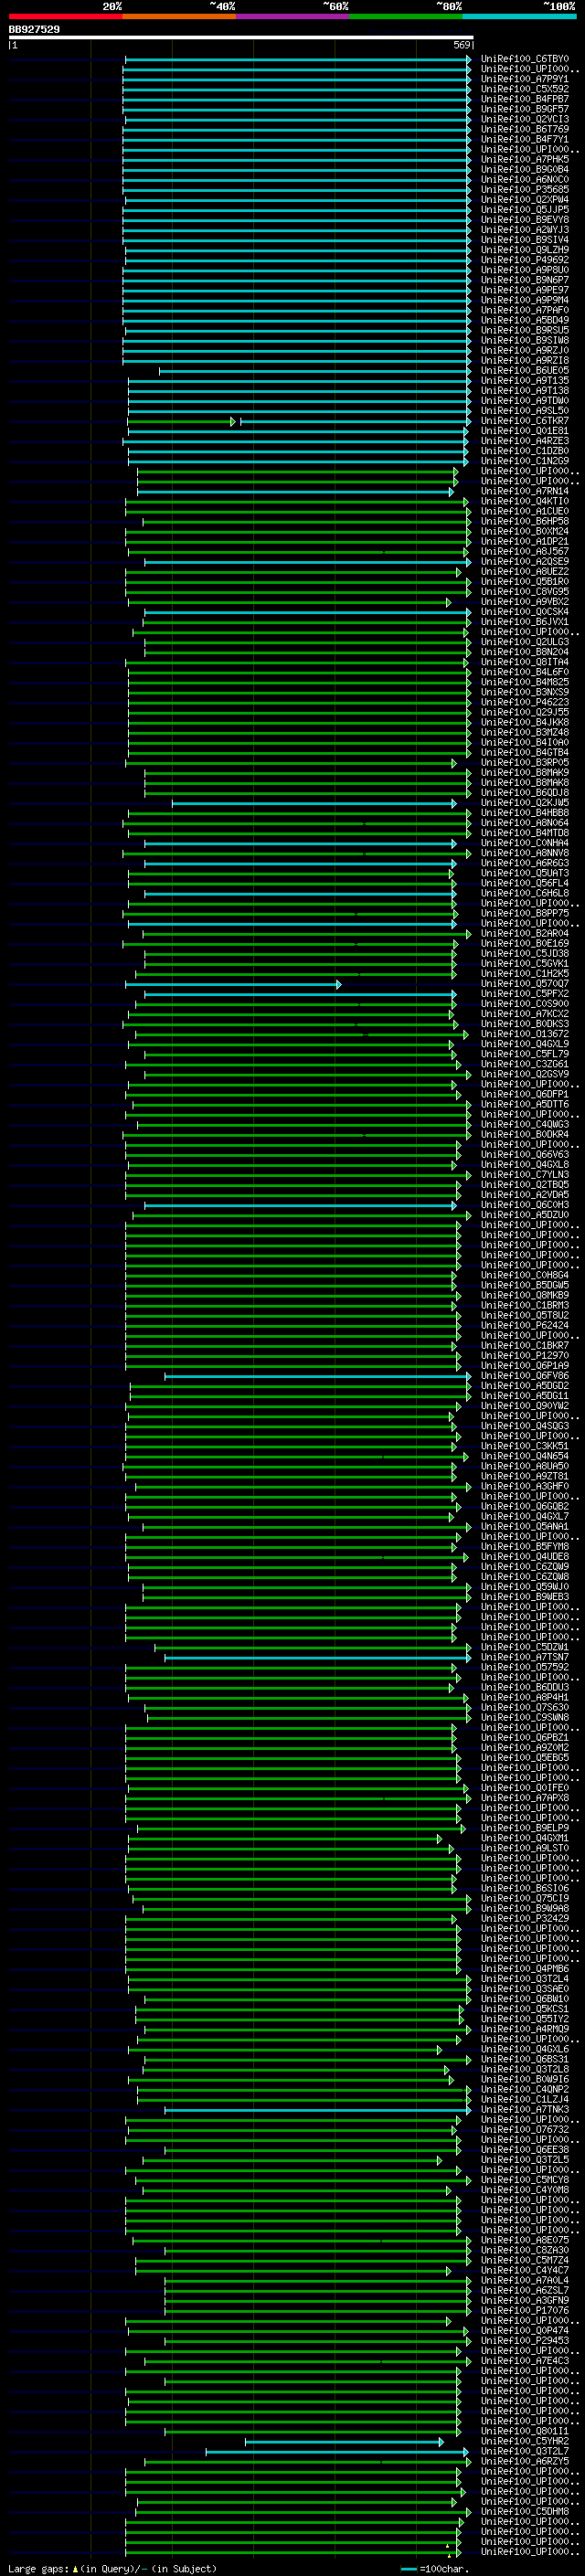
Task: Click the cyan alignment bar of UniRef100_Q2KJW5
Action: point(314,803)
